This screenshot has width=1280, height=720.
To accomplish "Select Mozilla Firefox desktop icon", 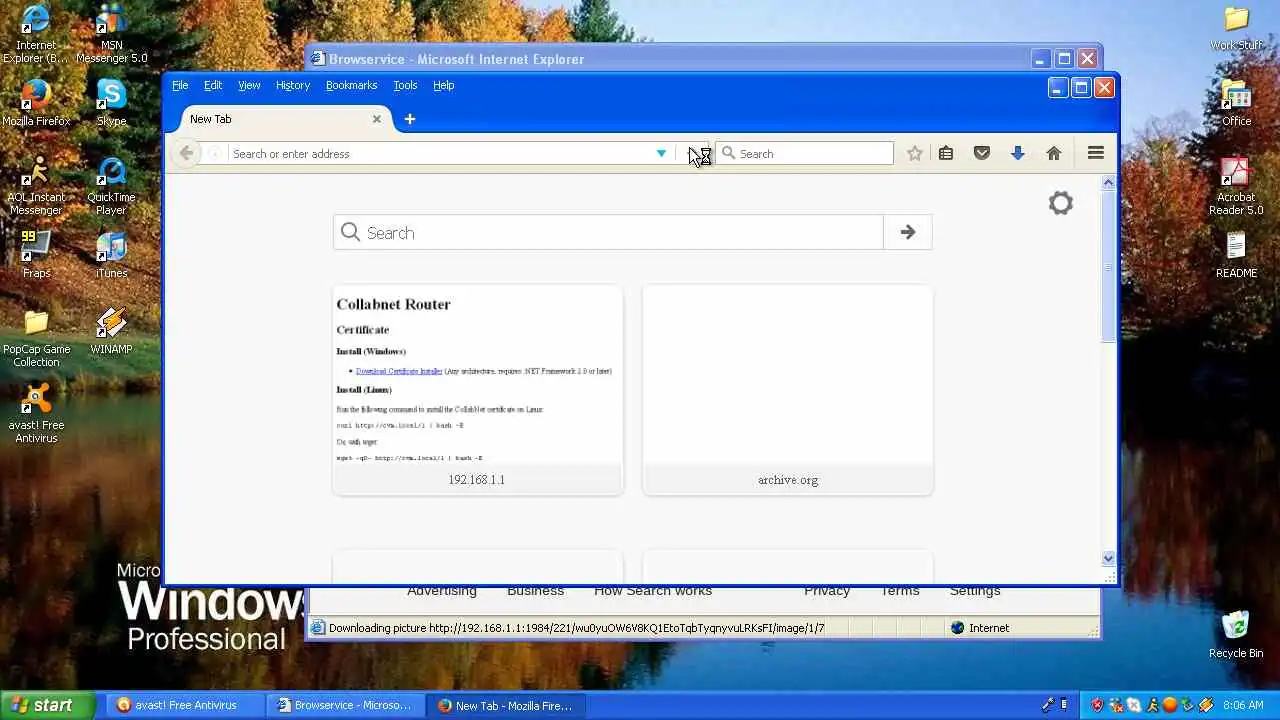I will coord(36,104).
